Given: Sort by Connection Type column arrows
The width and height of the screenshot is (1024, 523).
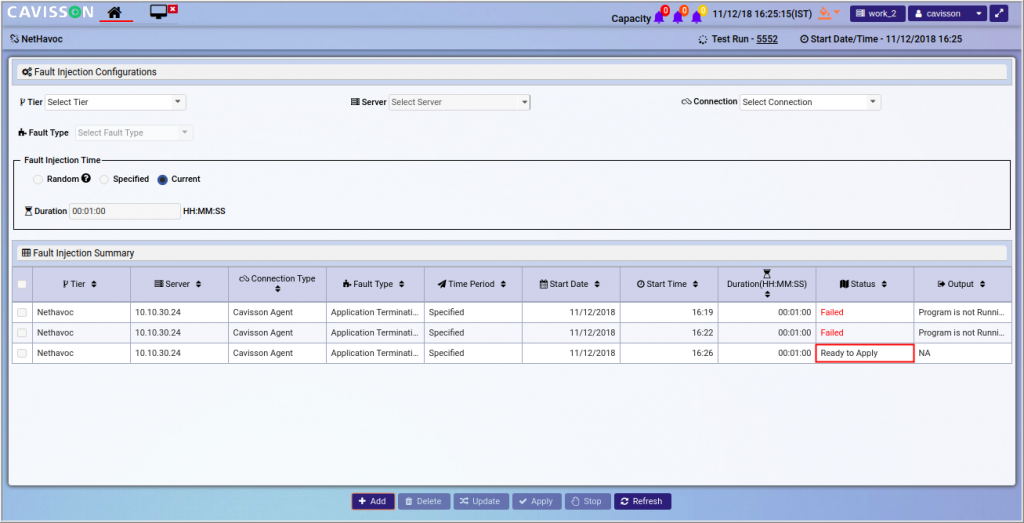Looking at the screenshot, I should pyautogui.click(x=278, y=289).
